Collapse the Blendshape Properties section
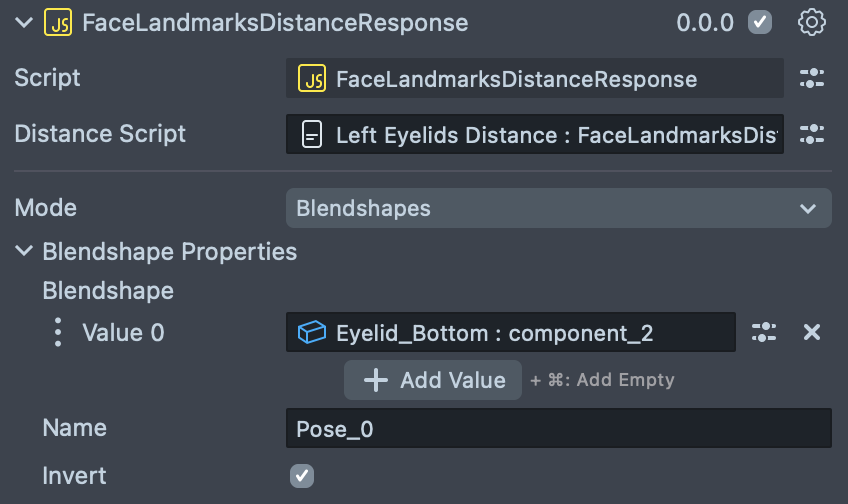Screen dimensions: 848x504 [24, 251]
